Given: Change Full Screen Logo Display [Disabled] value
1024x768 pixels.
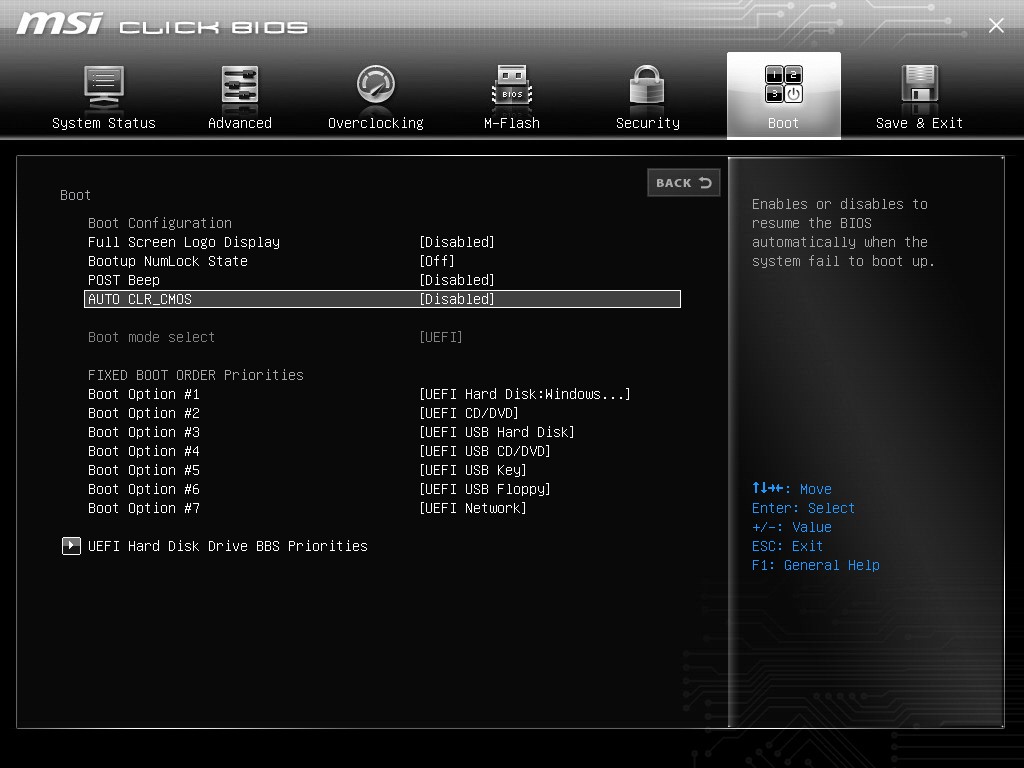Looking at the screenshot, I should pos(456,242).
